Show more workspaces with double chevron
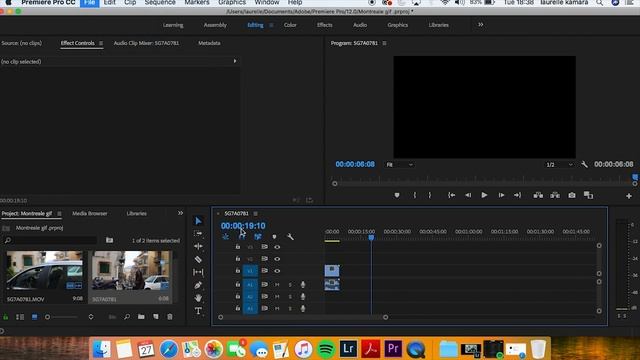 pos(481,25)
